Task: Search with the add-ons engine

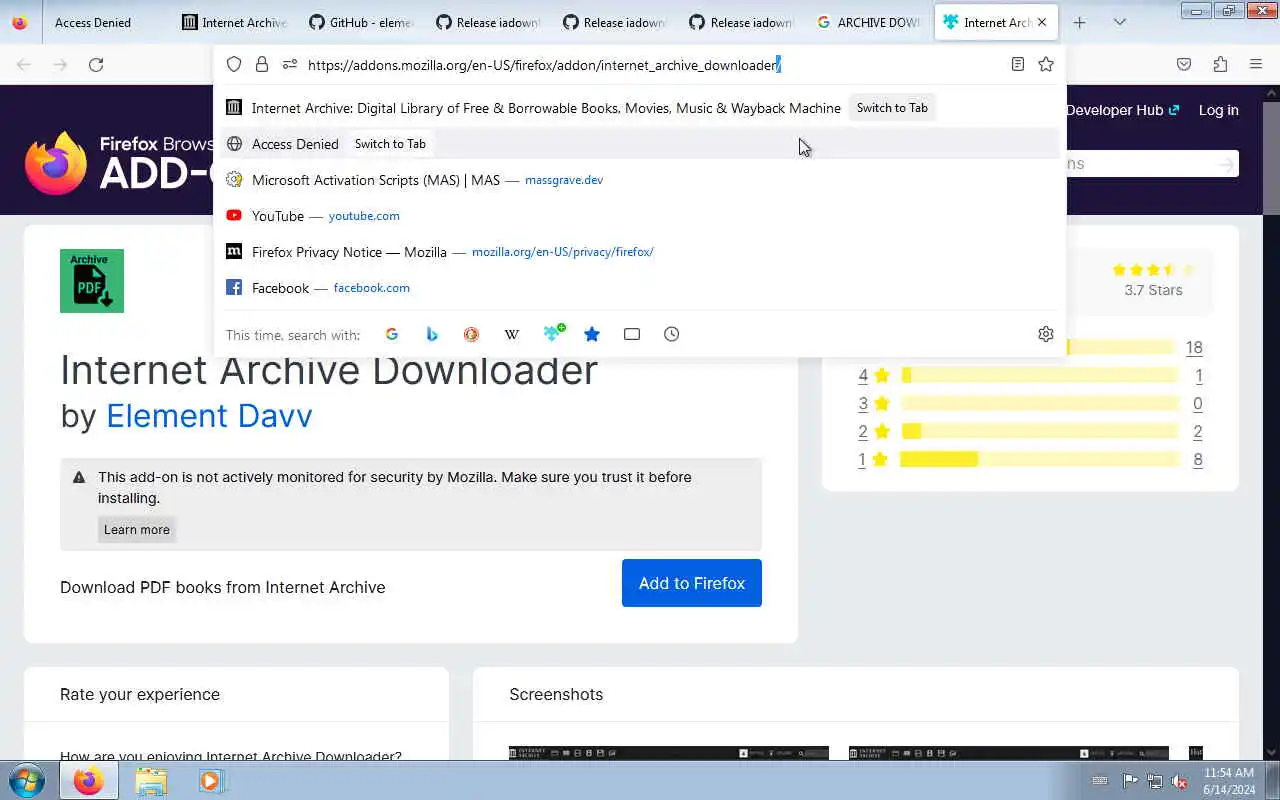Action: point(553,333)
